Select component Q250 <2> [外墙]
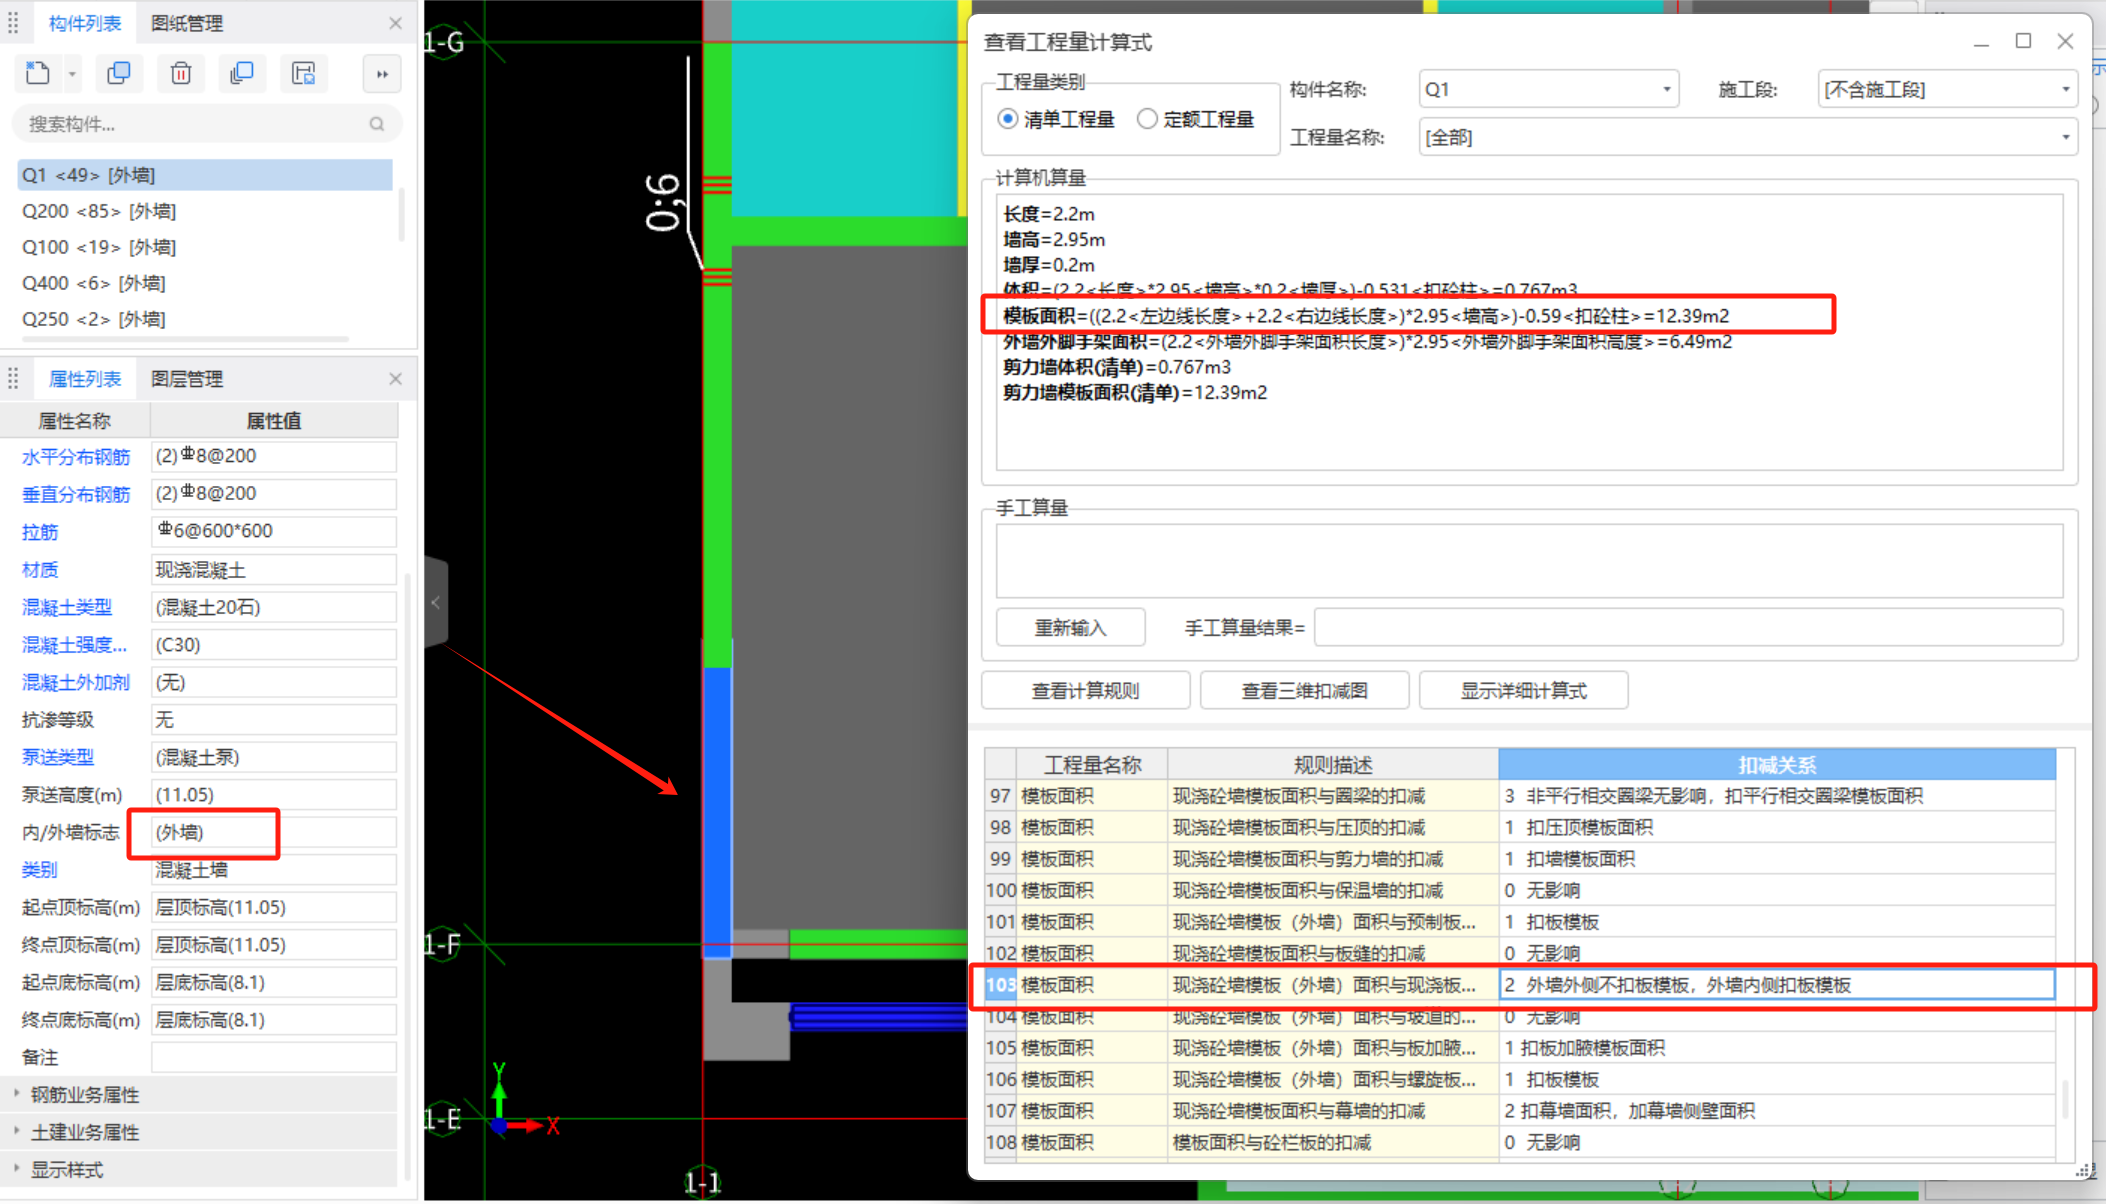The width and height of the screenshot is (2106, 1204). 205,319
